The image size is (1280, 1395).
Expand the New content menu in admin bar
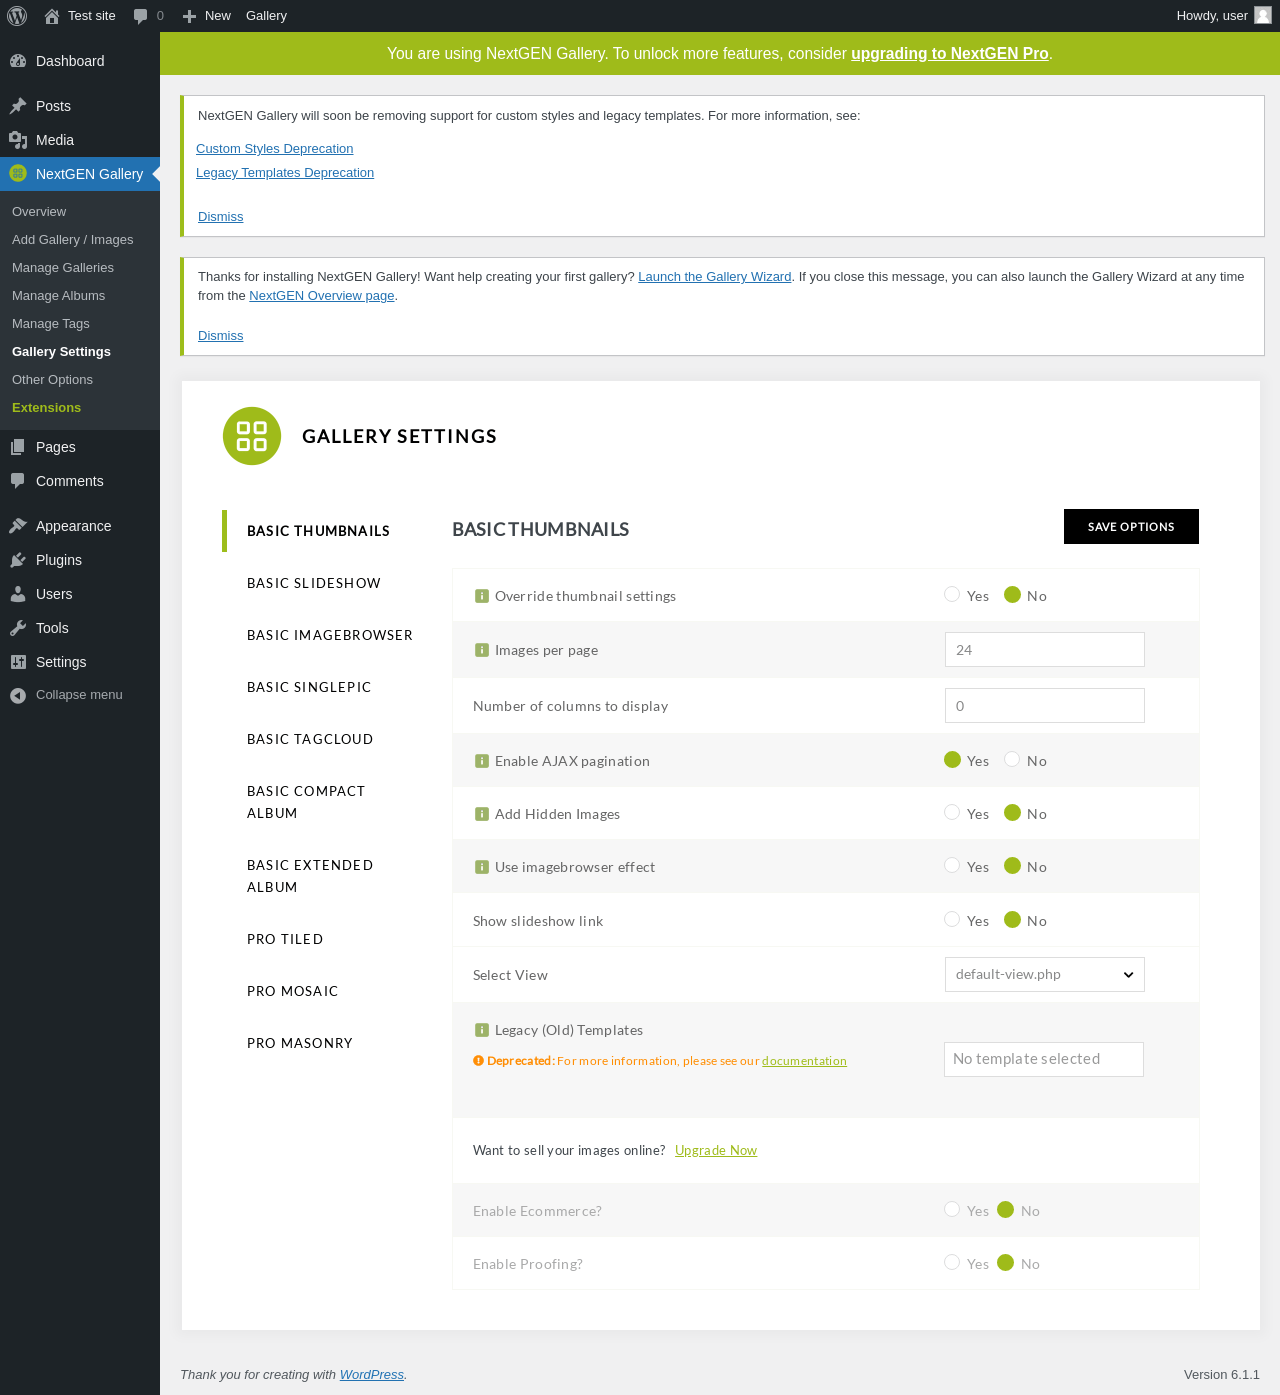coord(207,16)
